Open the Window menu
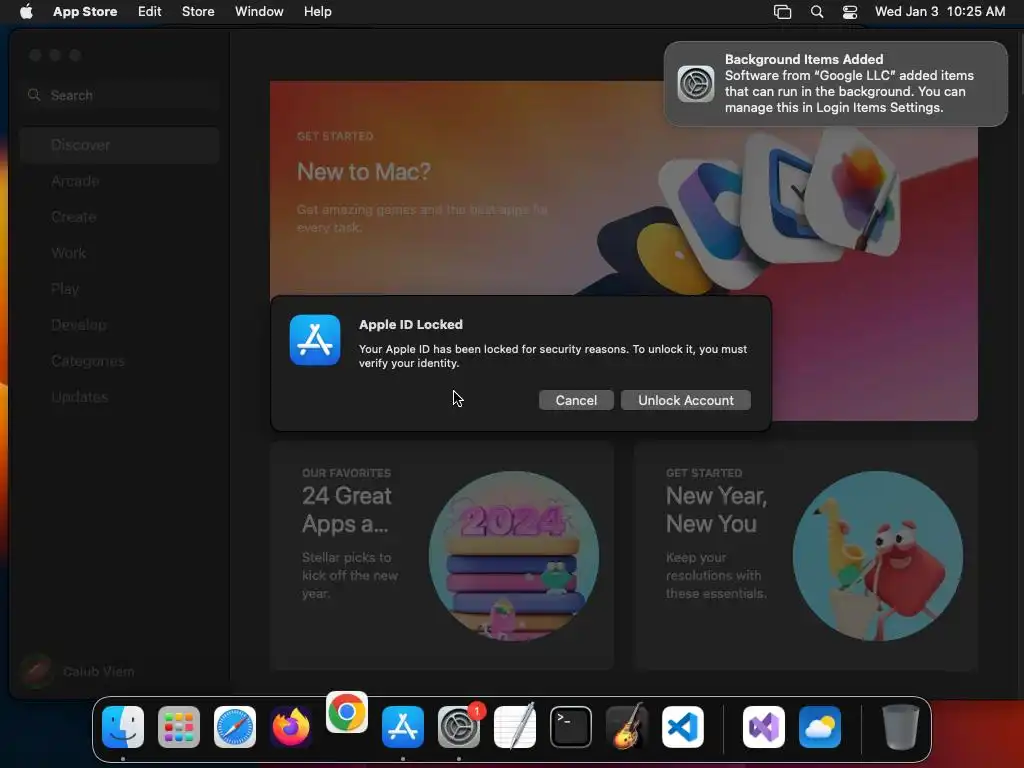The height and width of the screenshot is (768, 1024). pyautogui.click(x=259, y=12)
